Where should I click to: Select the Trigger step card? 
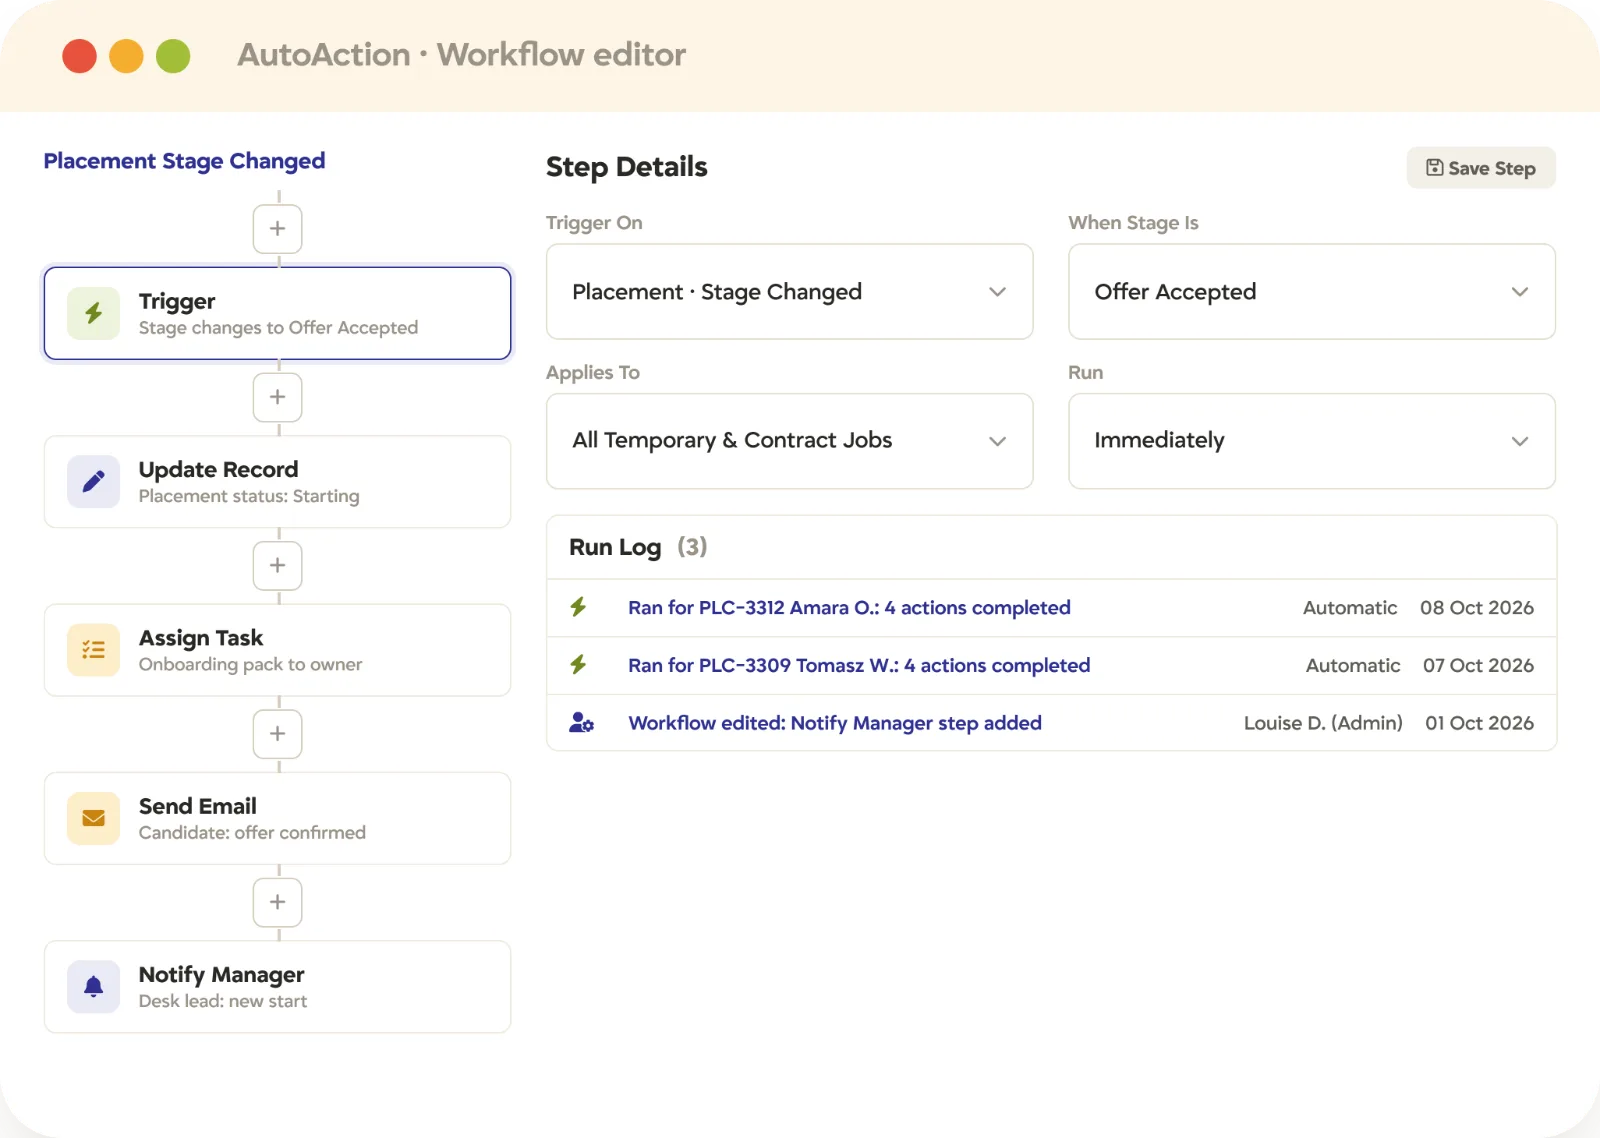point(278,313)
